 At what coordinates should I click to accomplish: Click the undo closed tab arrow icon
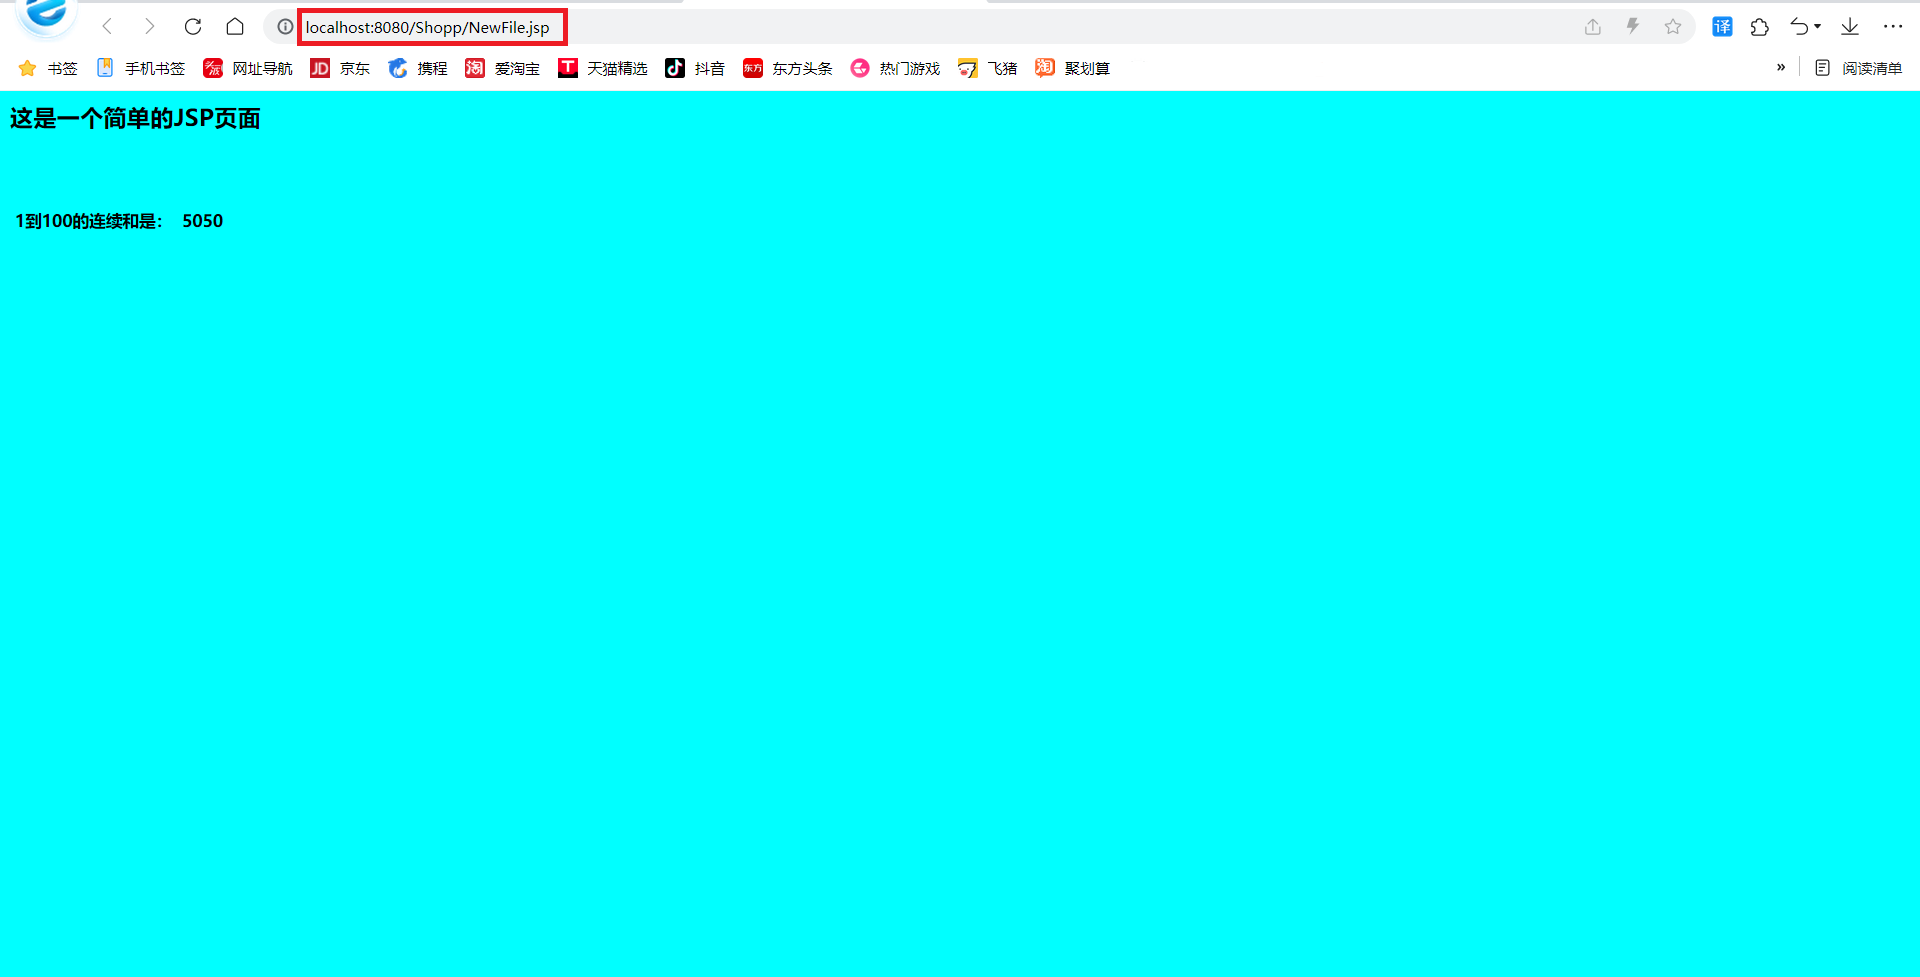pos(1799,27)
